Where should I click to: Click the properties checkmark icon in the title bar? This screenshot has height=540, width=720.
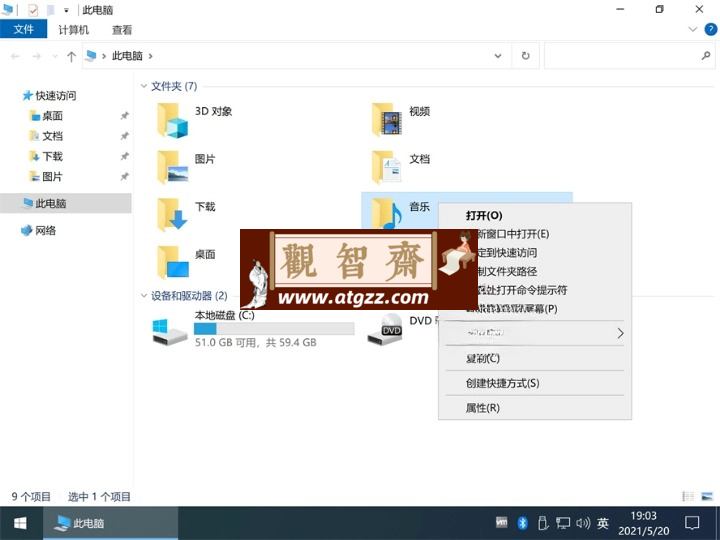(33, 10)
